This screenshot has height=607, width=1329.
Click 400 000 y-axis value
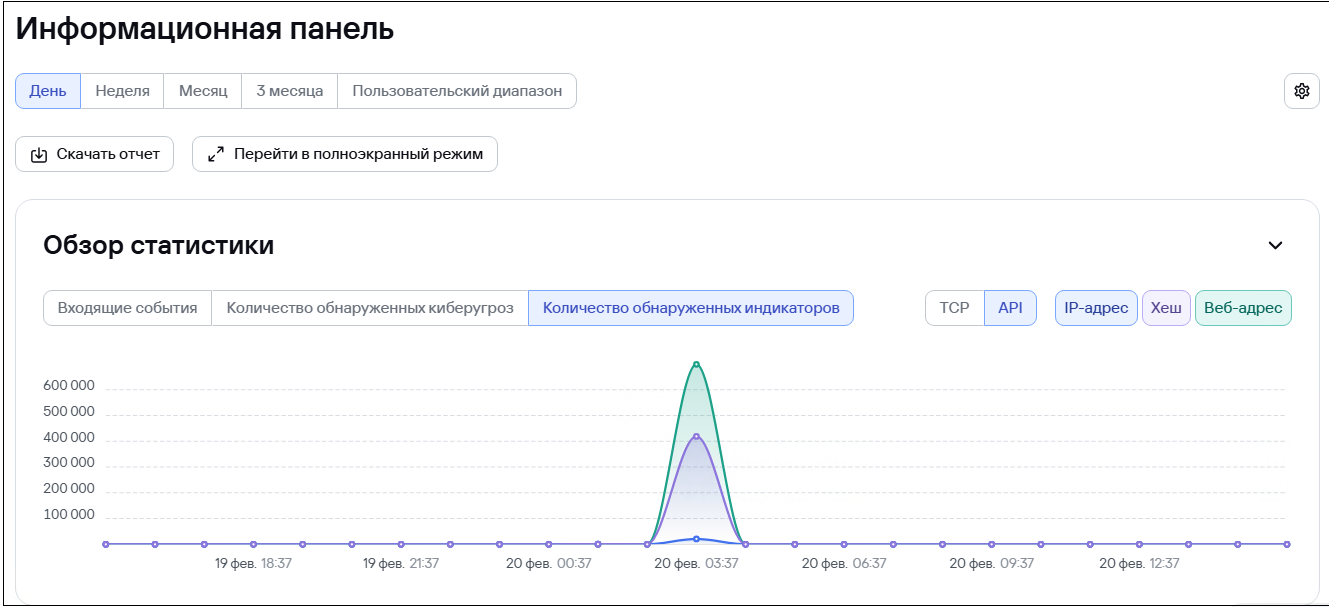click(69, 438)
